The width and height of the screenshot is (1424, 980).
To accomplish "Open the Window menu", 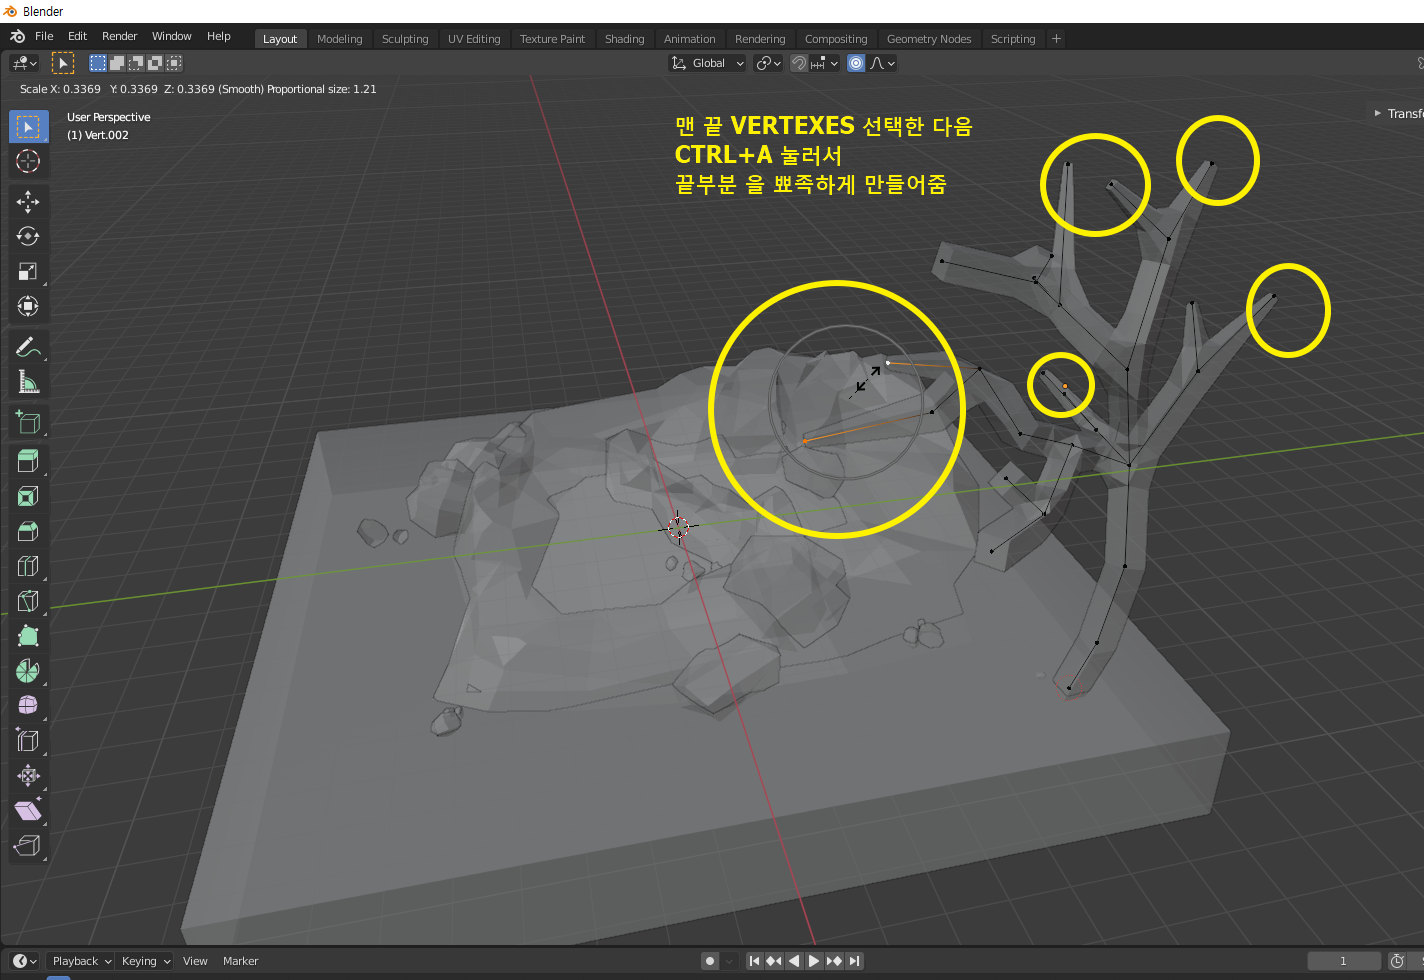I will click(171, 36).
